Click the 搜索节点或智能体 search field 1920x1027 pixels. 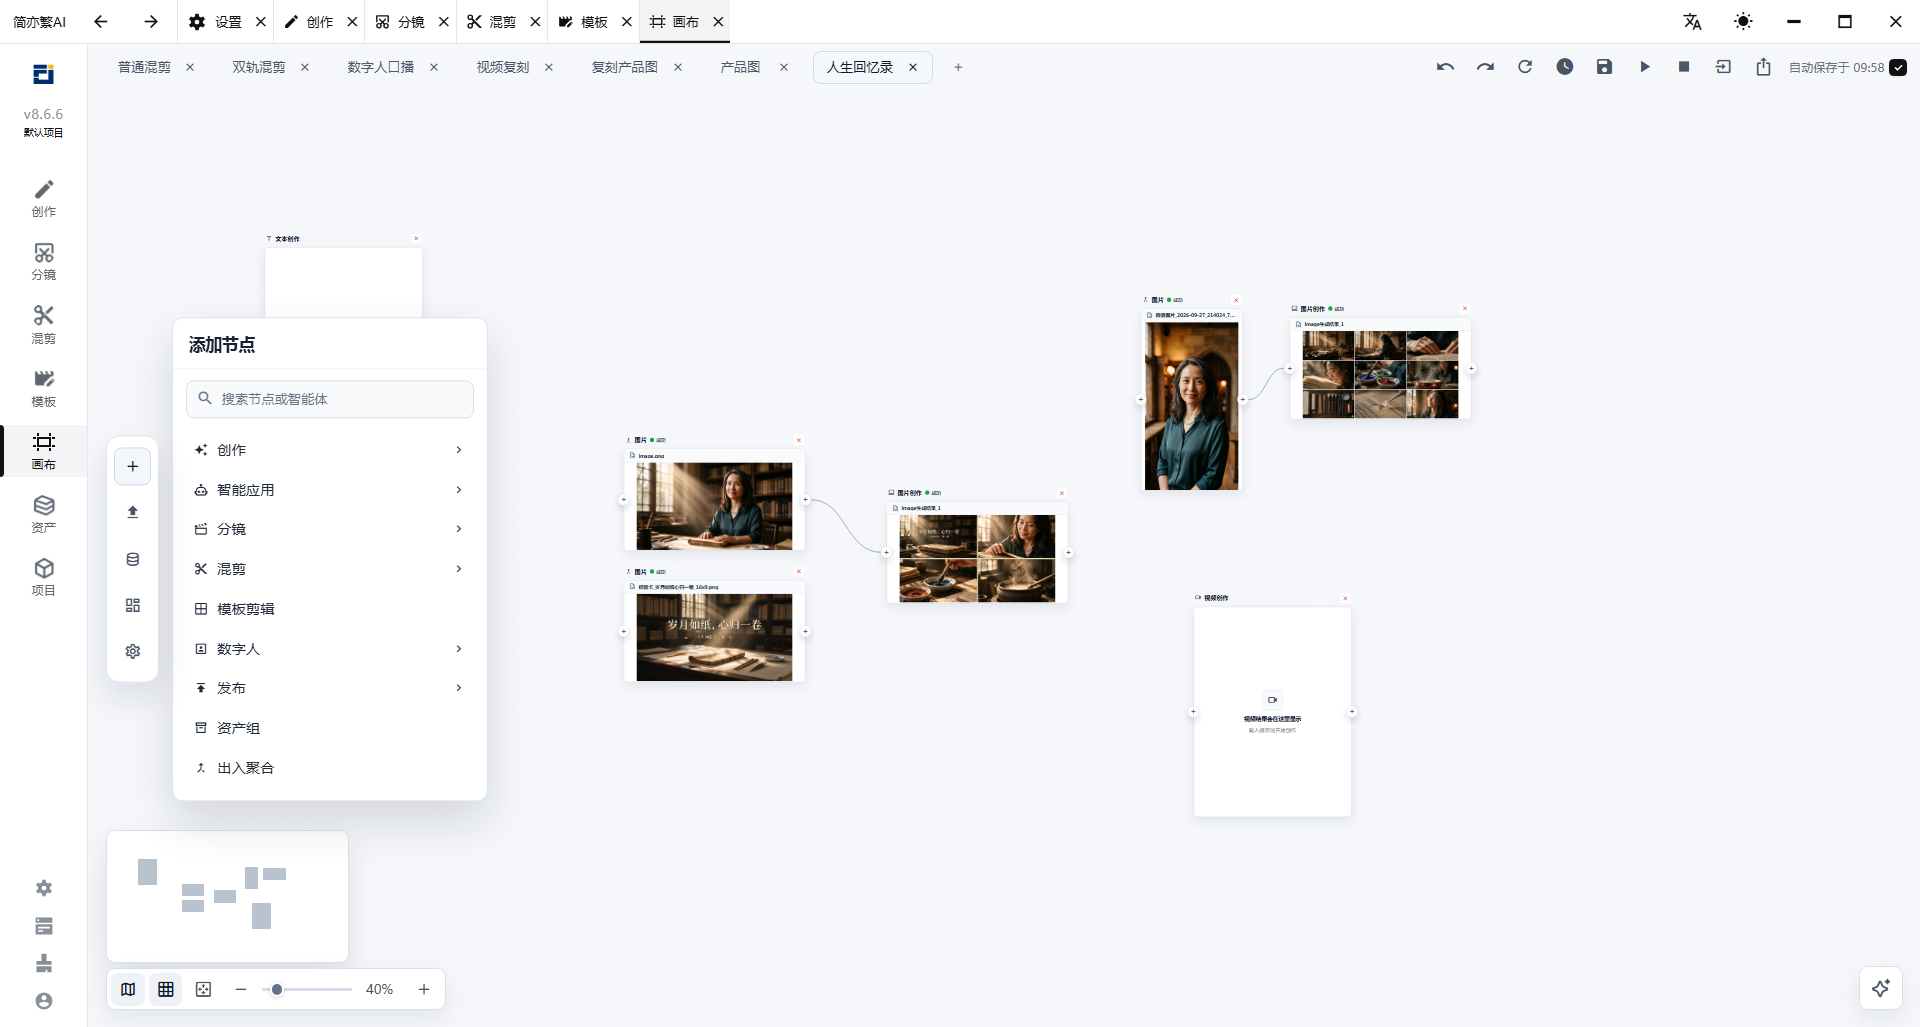pos(330,399)
